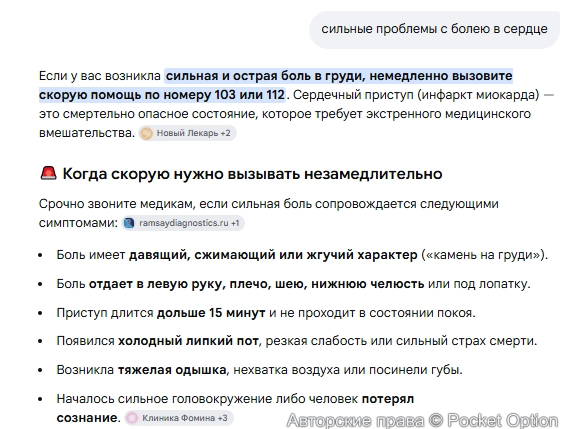564x429 pixels.
Task: Open the ramsaydiagnostics.ru +1 source chip
Action: point(183,223)
